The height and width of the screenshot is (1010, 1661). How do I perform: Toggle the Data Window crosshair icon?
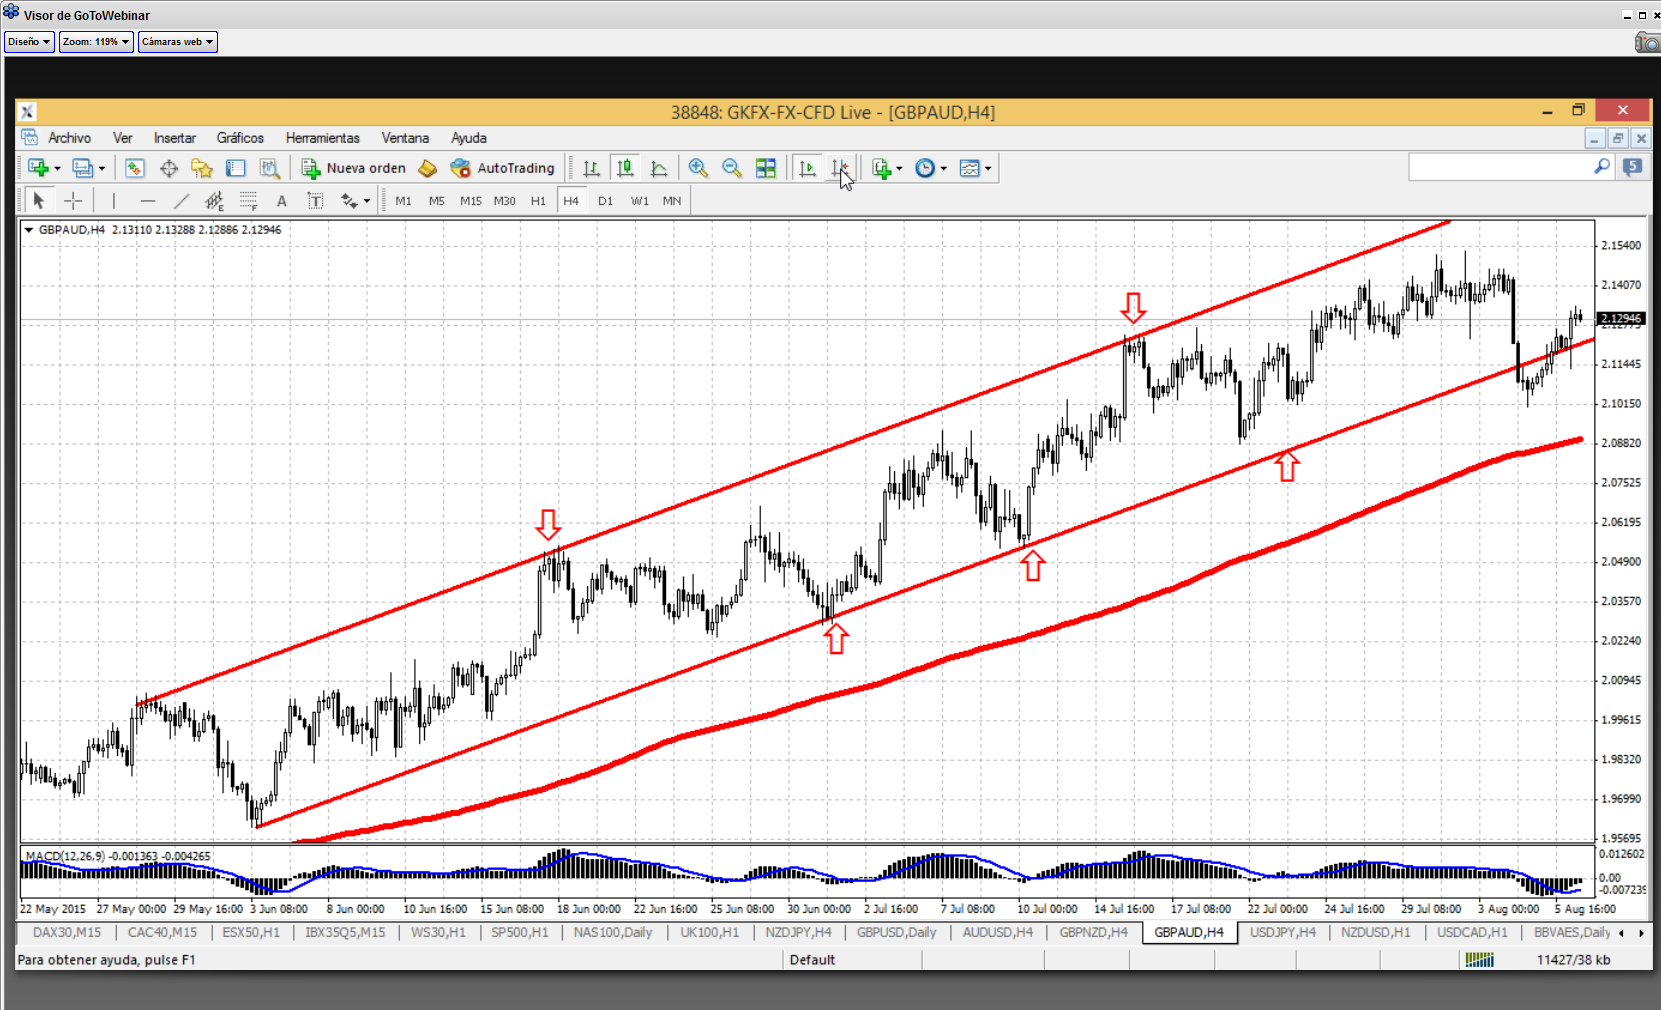169,168
